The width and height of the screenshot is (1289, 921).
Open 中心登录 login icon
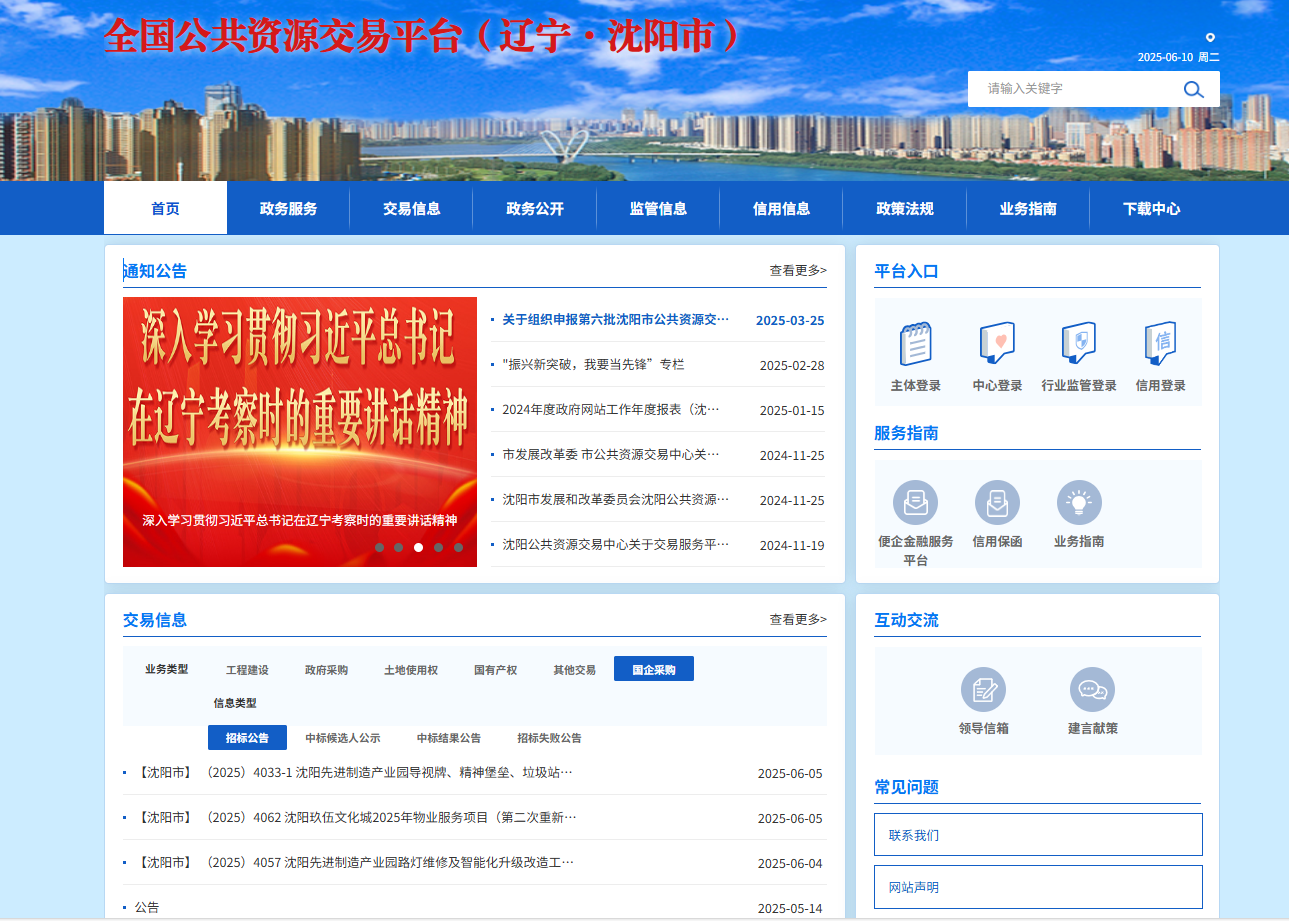997,344
